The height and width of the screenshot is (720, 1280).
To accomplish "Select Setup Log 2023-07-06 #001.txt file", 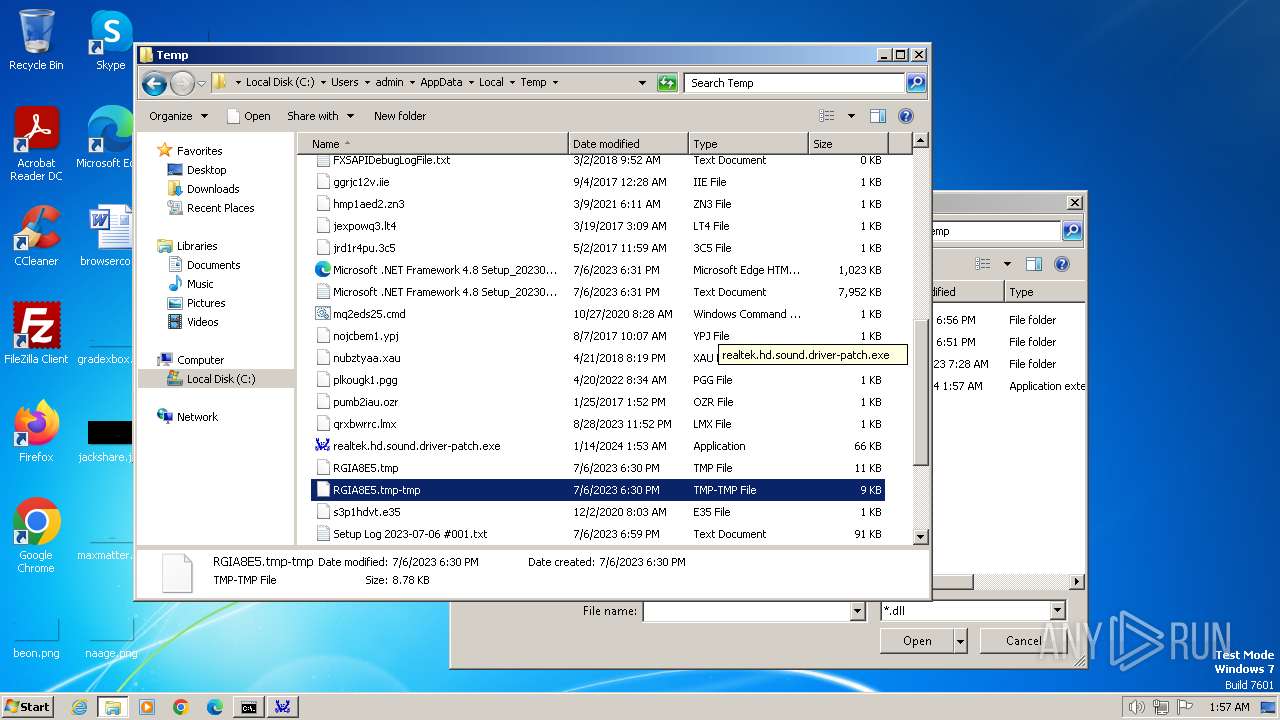I will pyautogui.click(x=598, y=534).
